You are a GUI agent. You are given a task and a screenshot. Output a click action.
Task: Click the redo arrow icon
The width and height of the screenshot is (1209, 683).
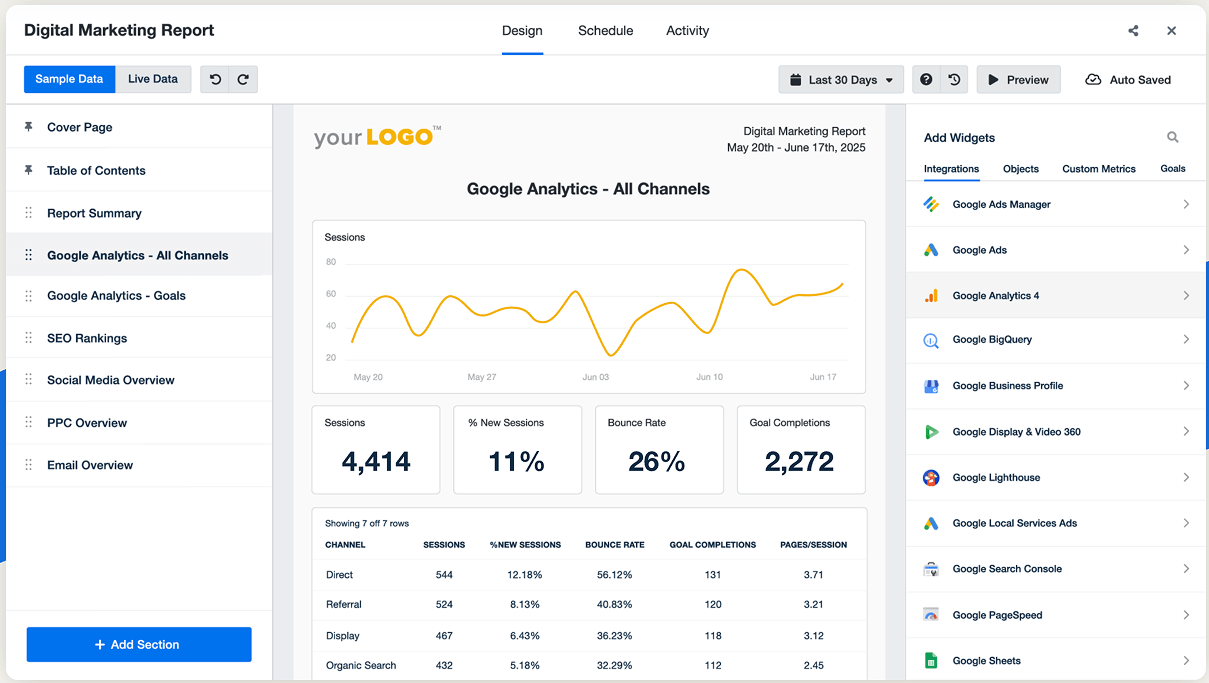pyautogui.click(x=242, y=79)
